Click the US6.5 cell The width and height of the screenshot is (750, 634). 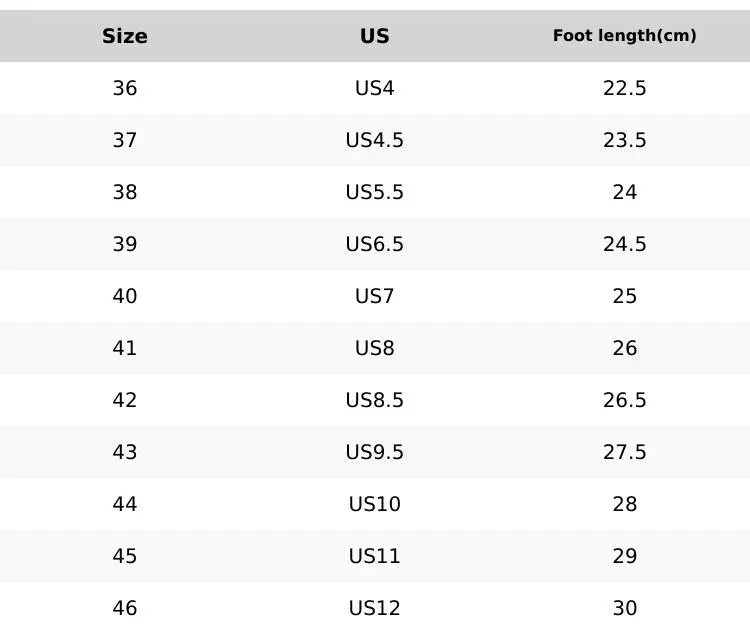pos(375,244)
